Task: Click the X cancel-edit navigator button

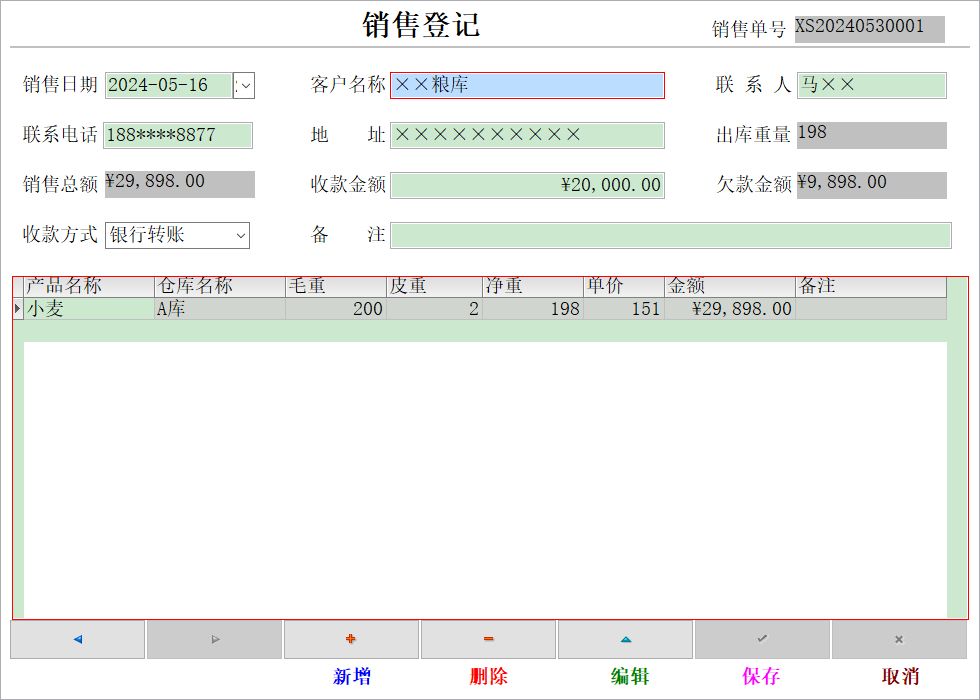Action: 899,639
